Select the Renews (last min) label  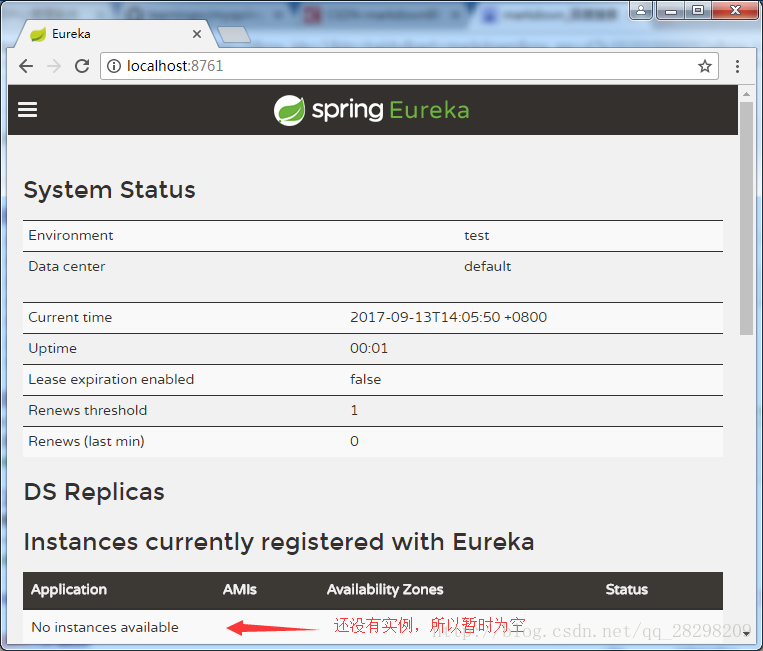86,441
